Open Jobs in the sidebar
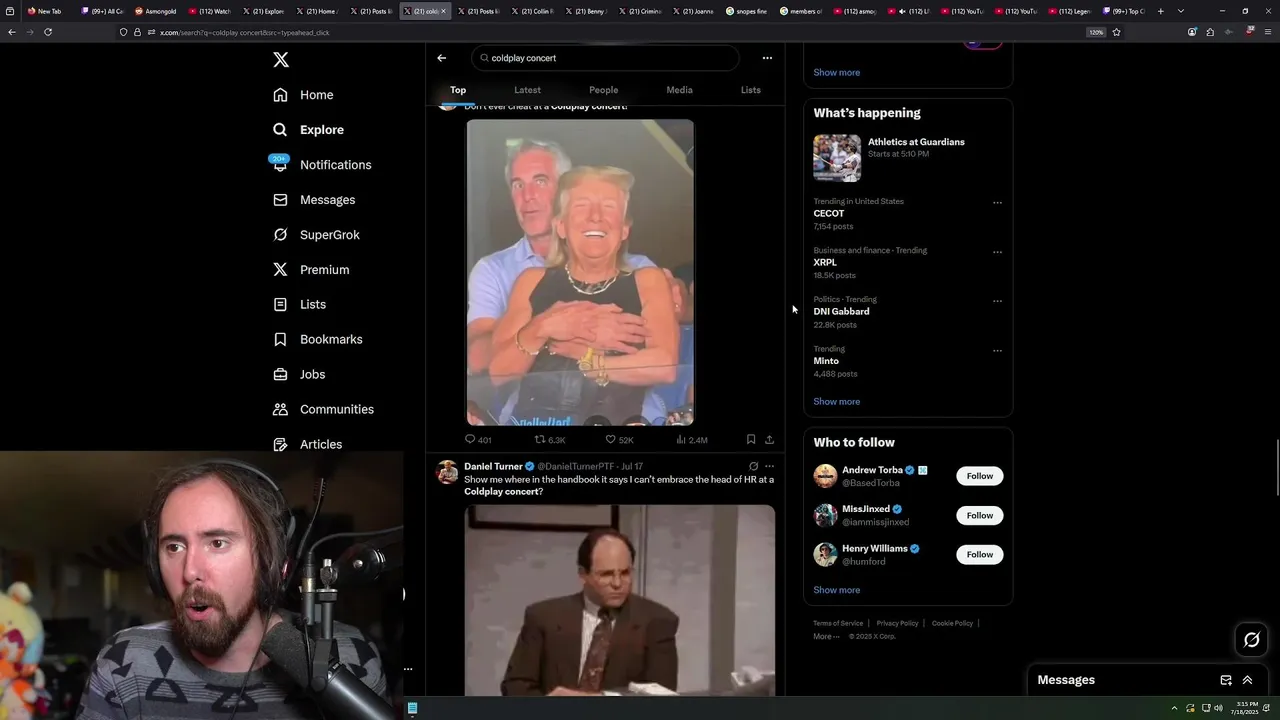Image resolution: width=1280 pixels, height=720 pixels. 300,374
